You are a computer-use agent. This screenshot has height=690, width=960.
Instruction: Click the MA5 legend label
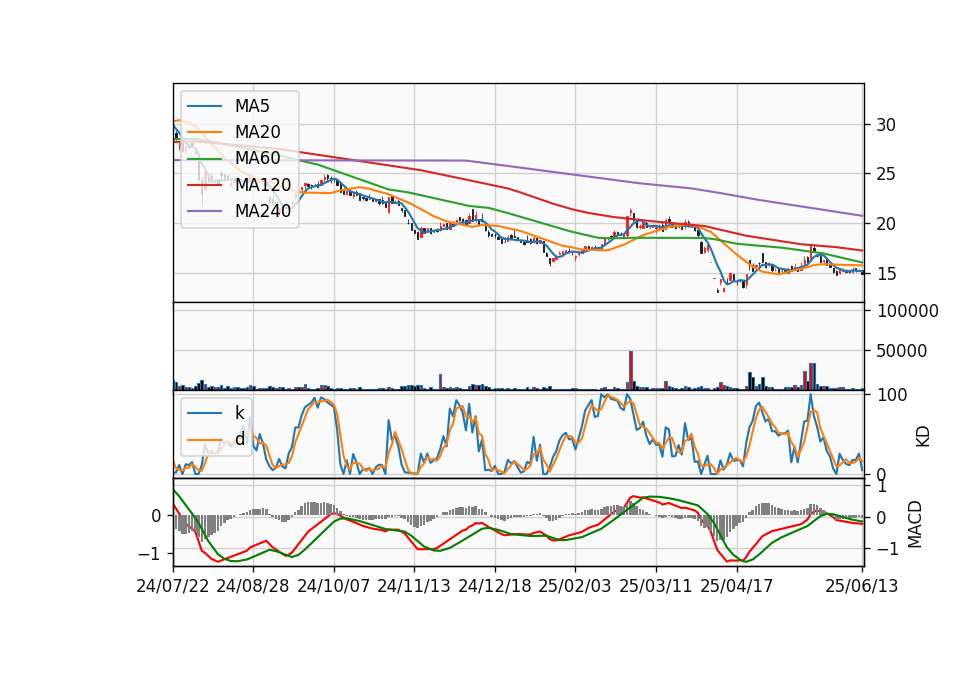pyautogui.click(x=252, y=106)
